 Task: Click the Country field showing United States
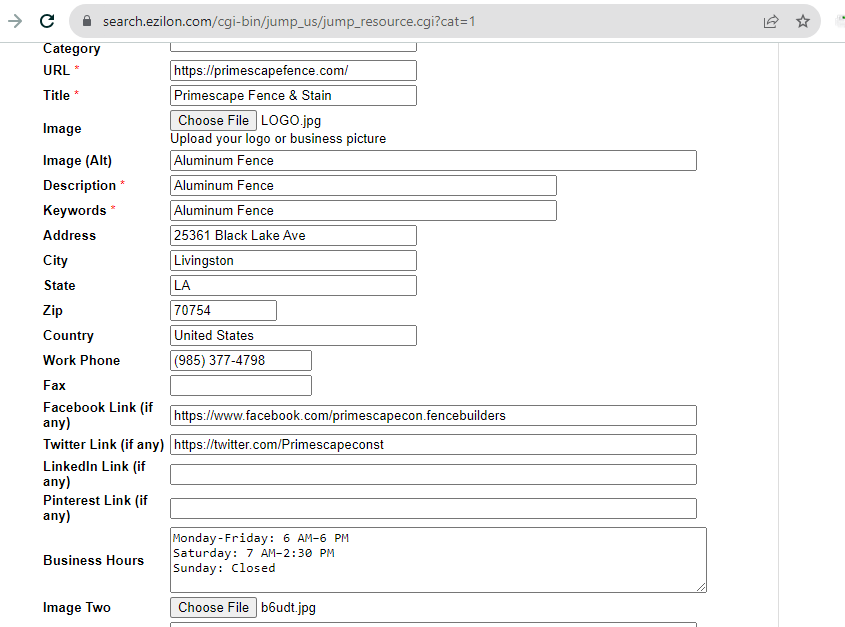pyautogui.click(x=293, y=335)
